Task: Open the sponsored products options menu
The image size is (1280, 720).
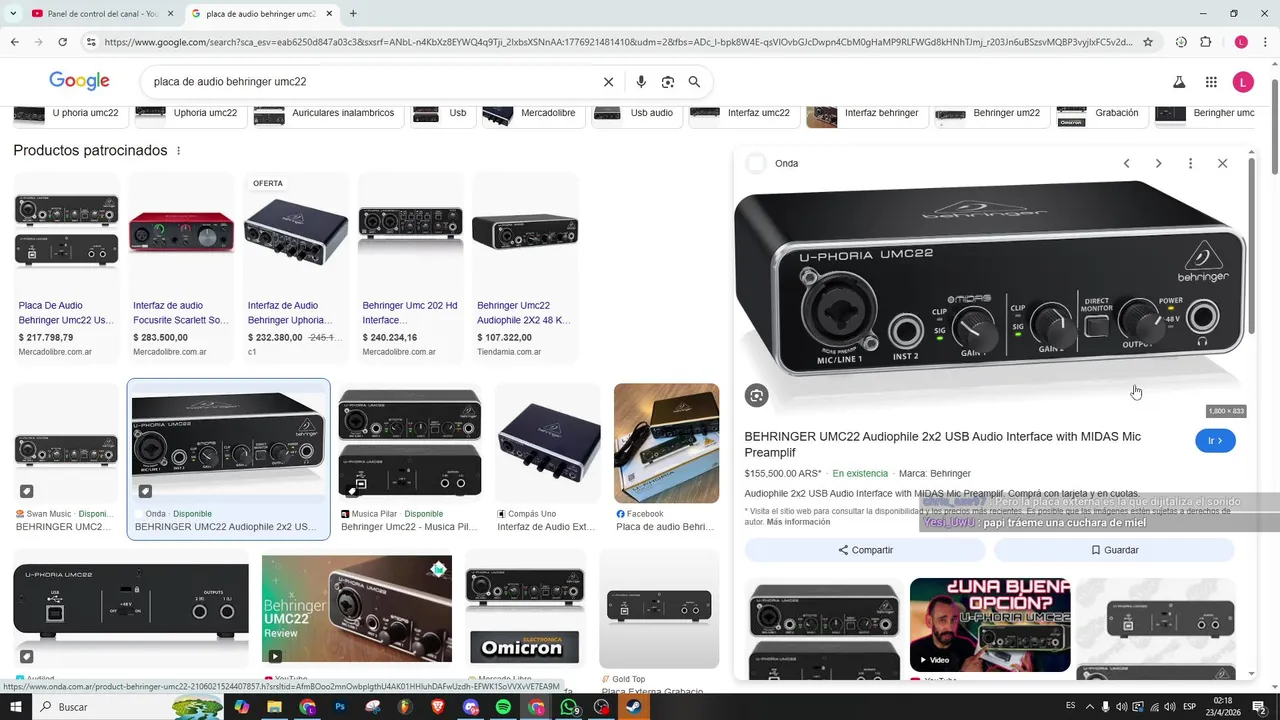Action: 179,151
